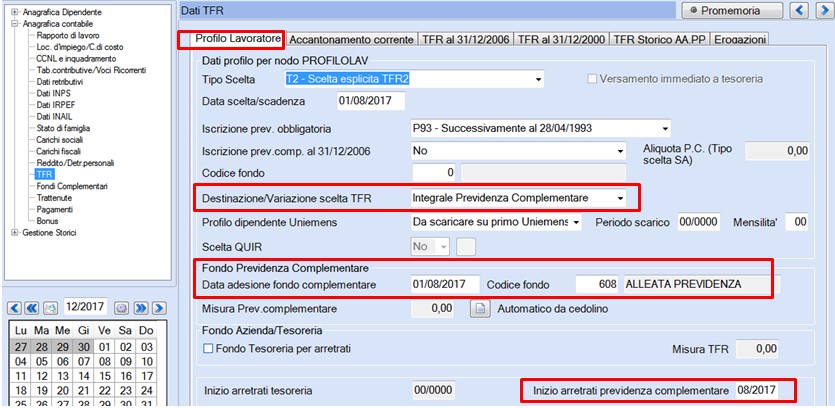Switch to Profilo Lavoratore tab
Image resolution: width=835 pixels, height=408 pixels.
coord(238,39)
